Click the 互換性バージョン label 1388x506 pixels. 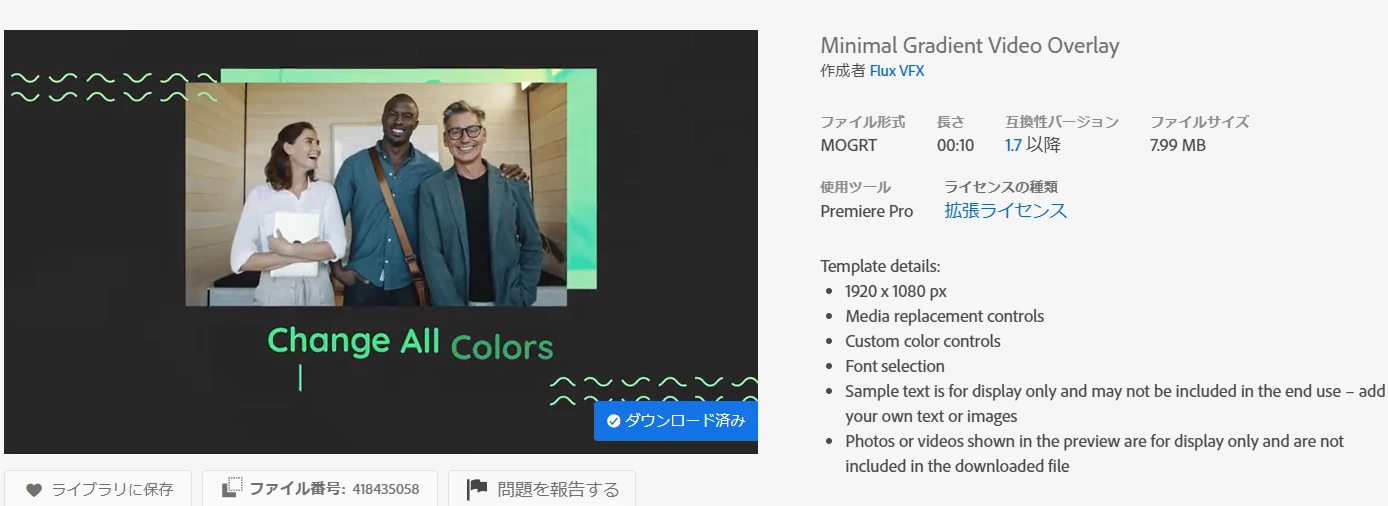tap(1062, 122)
